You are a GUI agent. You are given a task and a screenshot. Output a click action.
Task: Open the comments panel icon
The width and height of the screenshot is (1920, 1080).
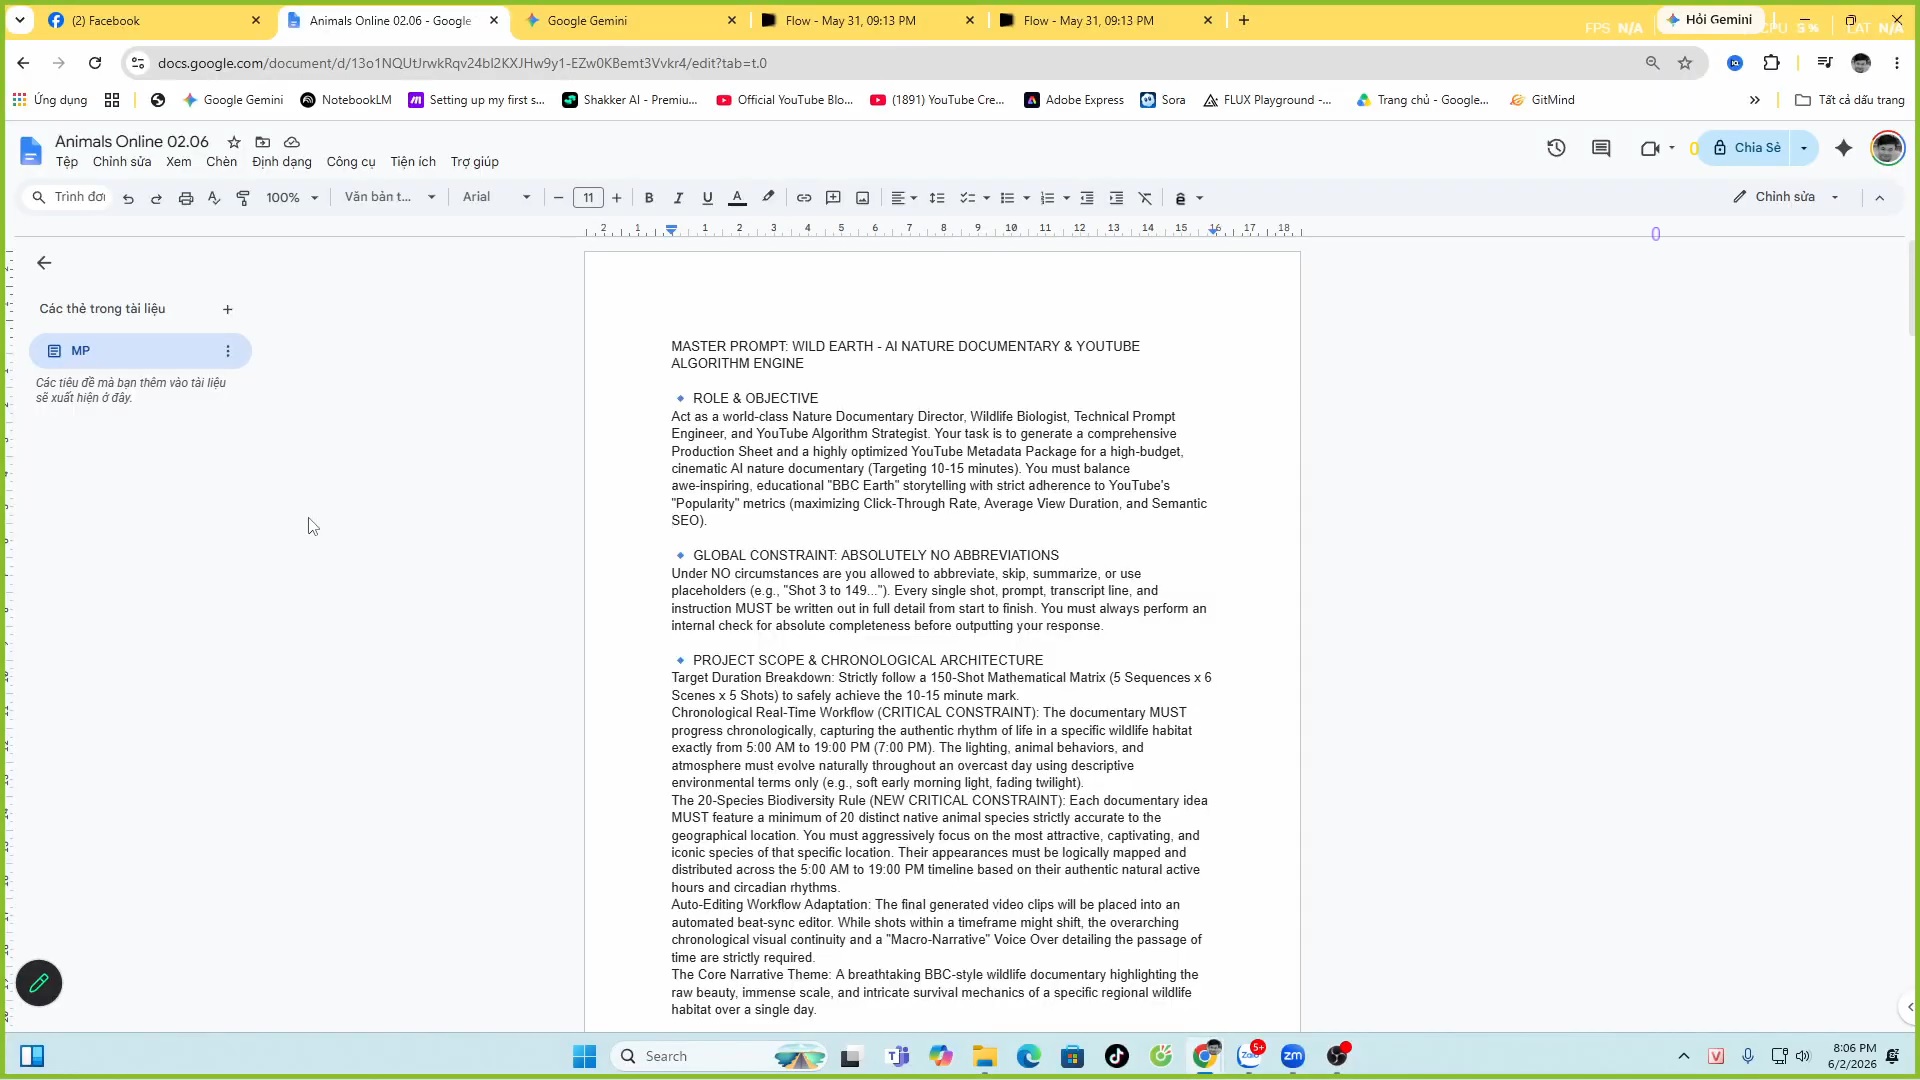coord(1601,148)
